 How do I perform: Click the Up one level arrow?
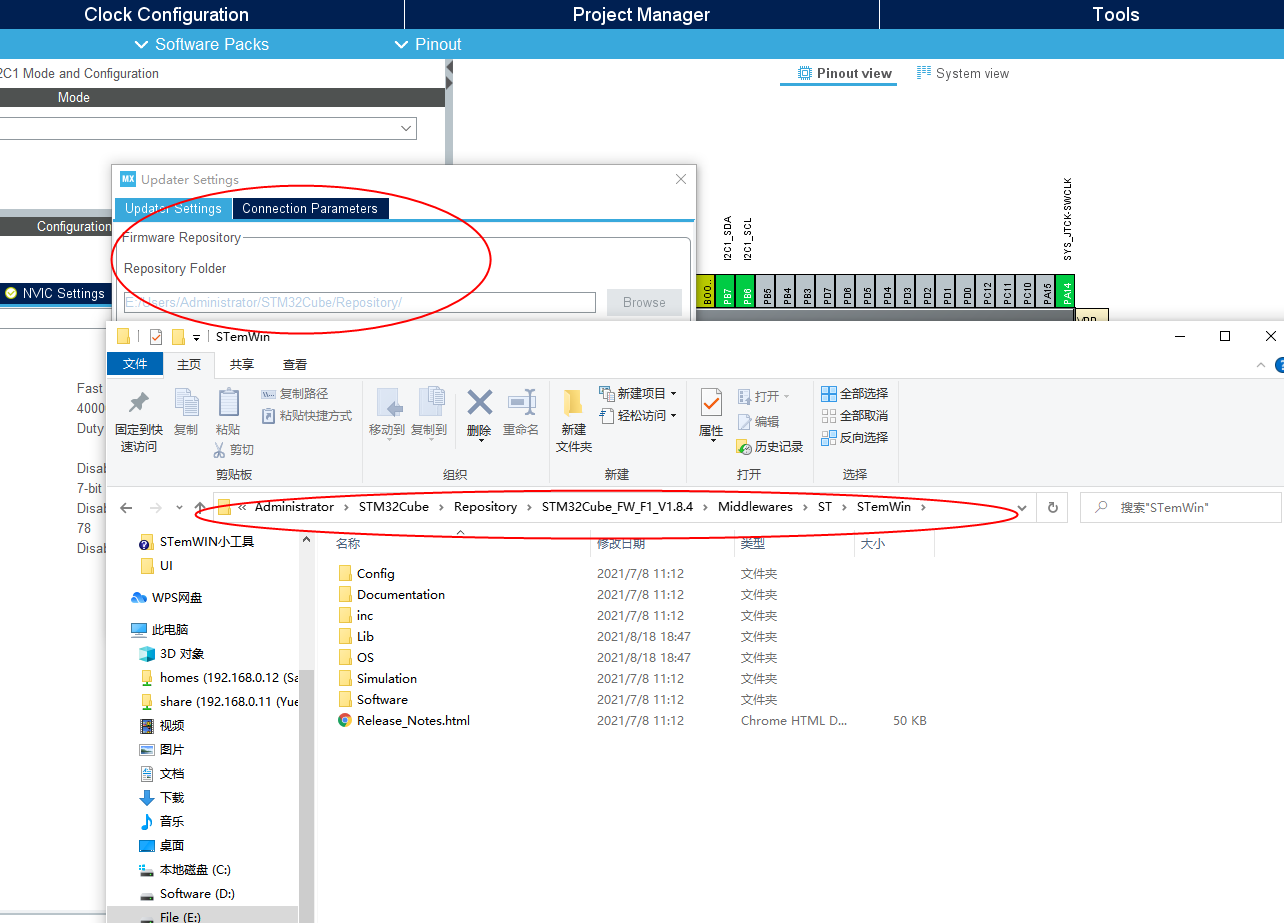point(200,508)
